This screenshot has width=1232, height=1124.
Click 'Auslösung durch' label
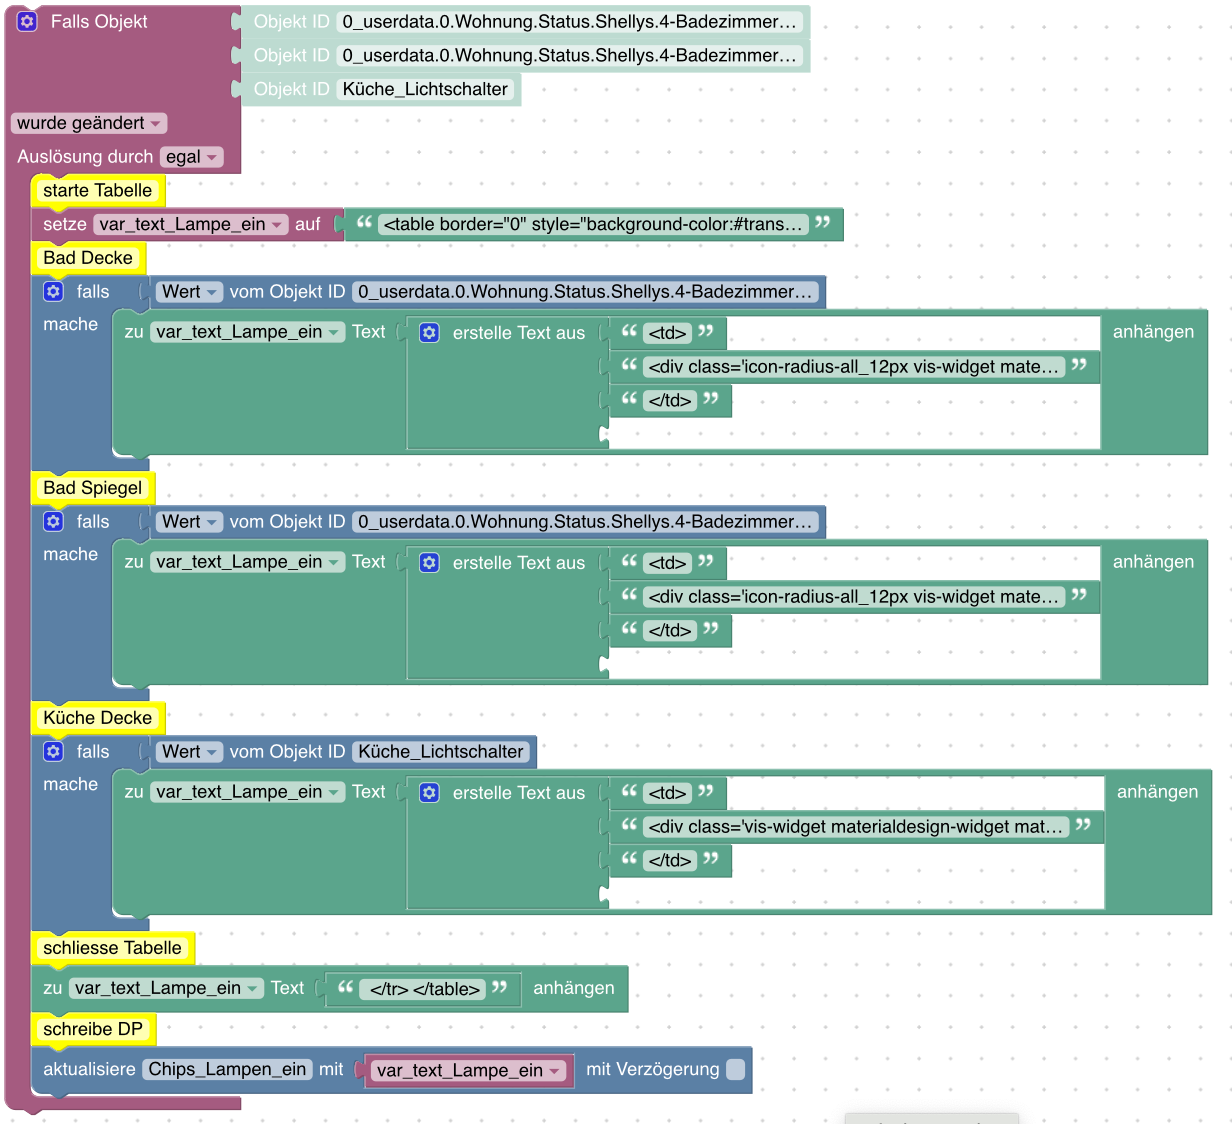click(85, 157)
